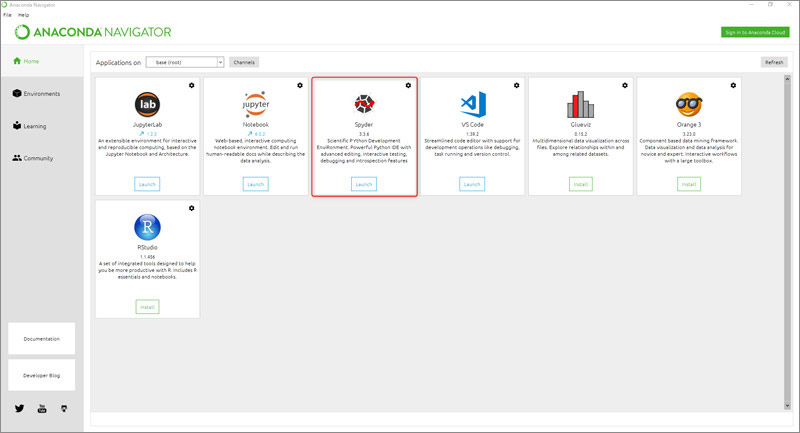The height and width of the screenshot is (433, 800).
Task: Open the File menu
Action: (7, 15)
